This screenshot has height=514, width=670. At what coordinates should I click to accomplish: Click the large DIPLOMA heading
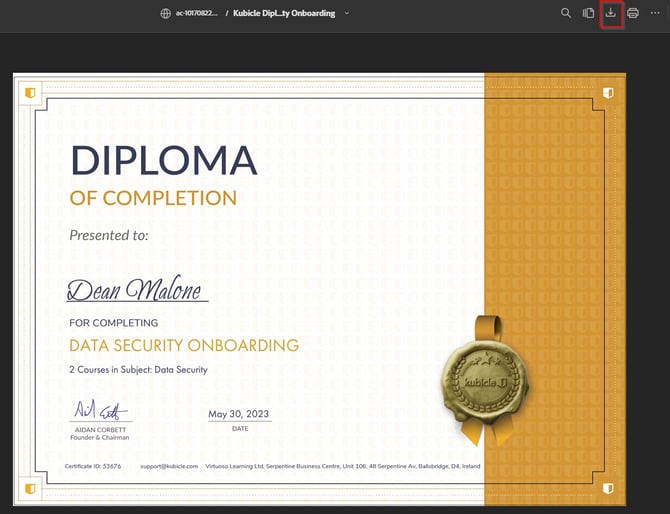[x=163, y=161]
